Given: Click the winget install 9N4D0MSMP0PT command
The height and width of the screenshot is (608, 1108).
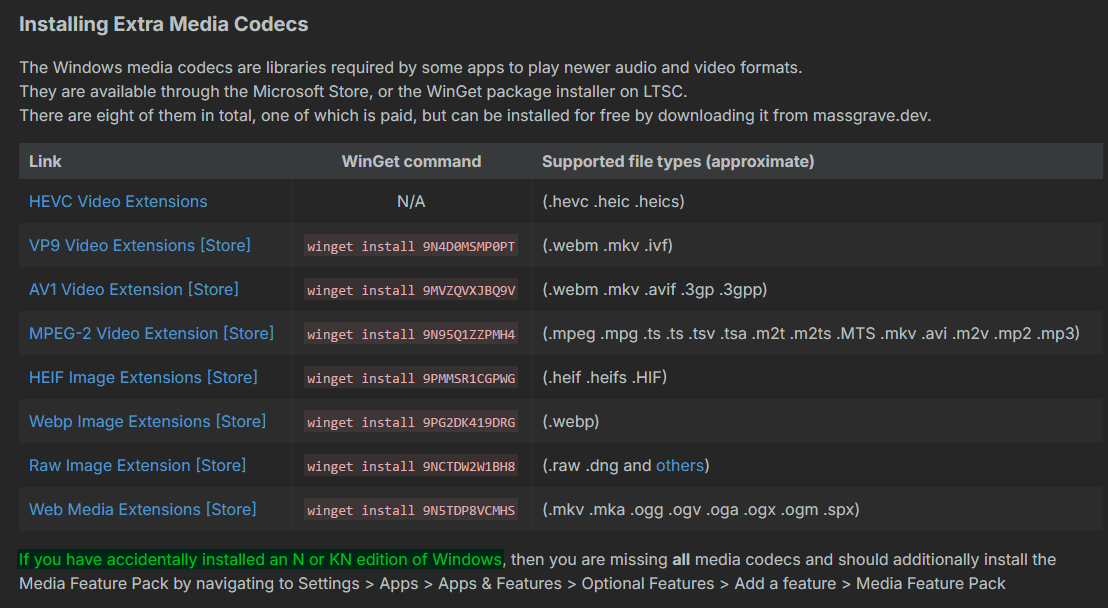Looking at the screenshot, I should 411,246.
